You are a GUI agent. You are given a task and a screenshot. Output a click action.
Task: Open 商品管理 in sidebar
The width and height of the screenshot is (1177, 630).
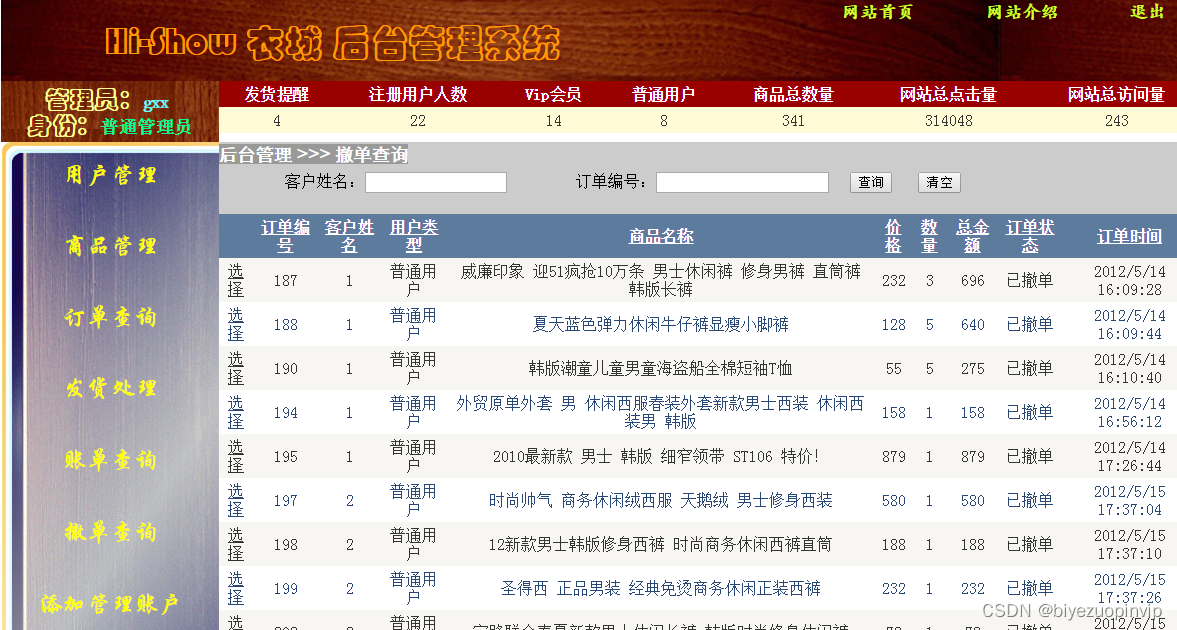pos(111,246)
